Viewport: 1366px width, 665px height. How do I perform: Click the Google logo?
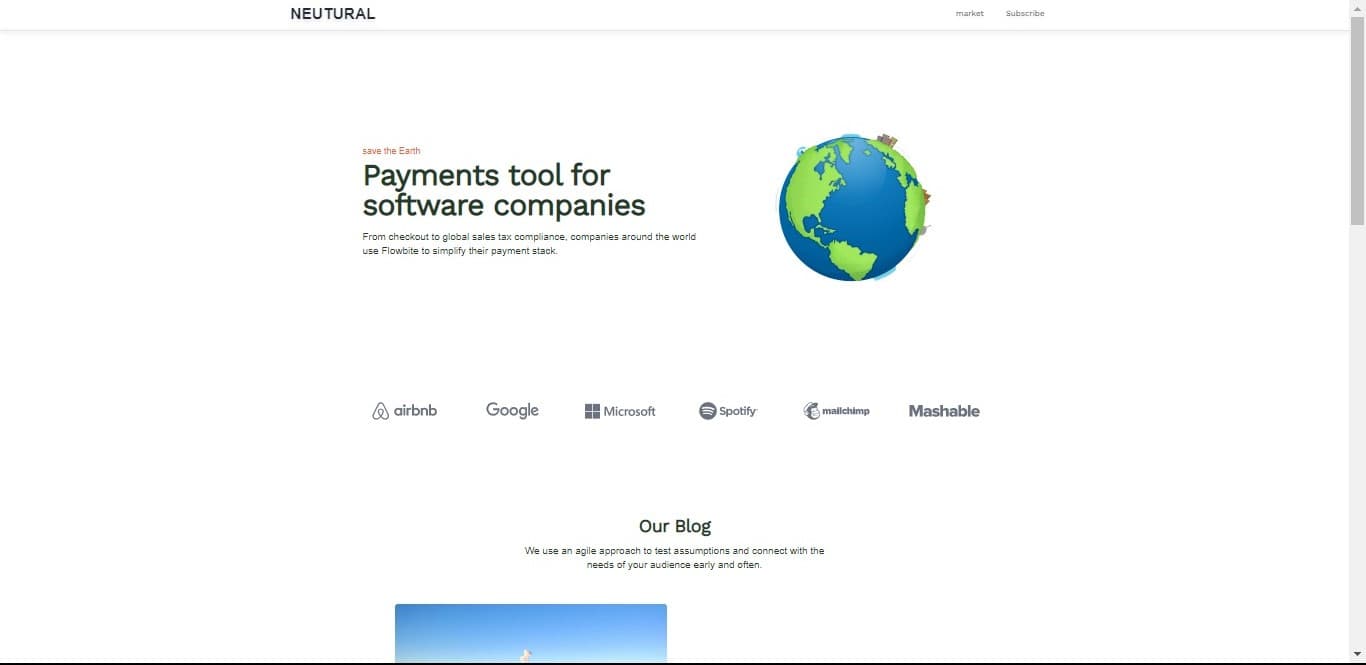(x=512, y=411)
